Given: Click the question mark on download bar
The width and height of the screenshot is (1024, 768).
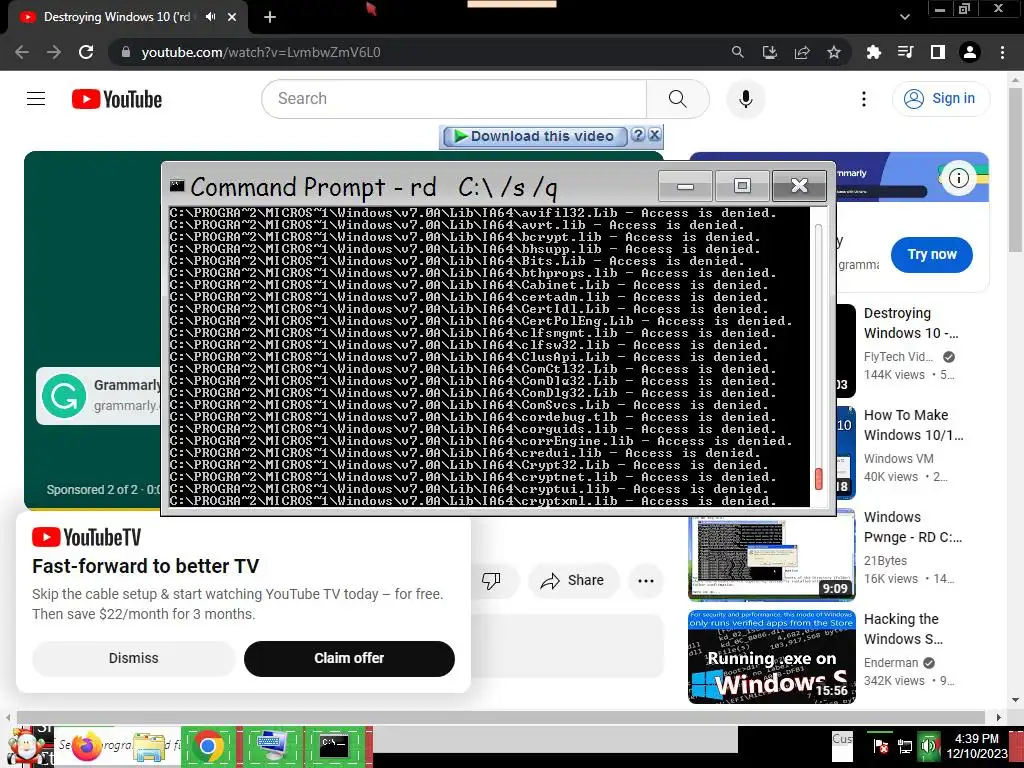Looking at the screenshot, I should 638,135.
